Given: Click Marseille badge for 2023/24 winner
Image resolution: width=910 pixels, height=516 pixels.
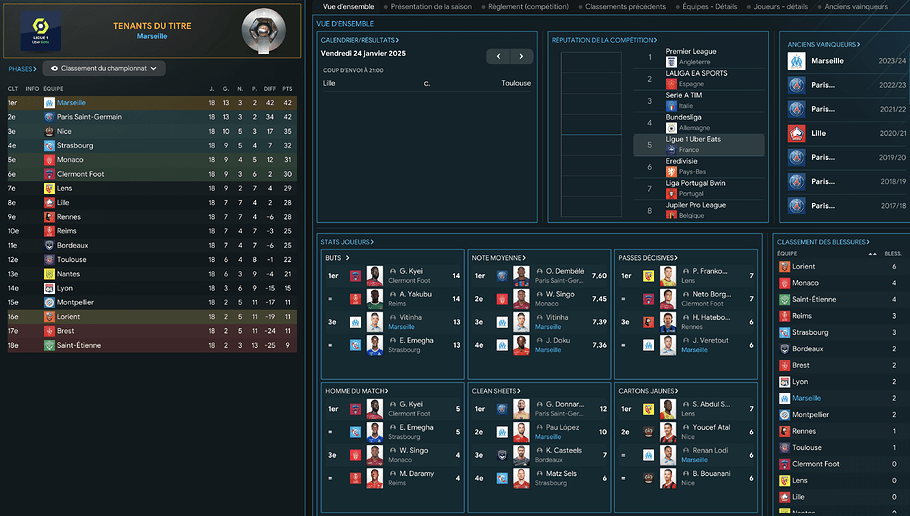Looking at the screenshot, I should pos(796,61).
